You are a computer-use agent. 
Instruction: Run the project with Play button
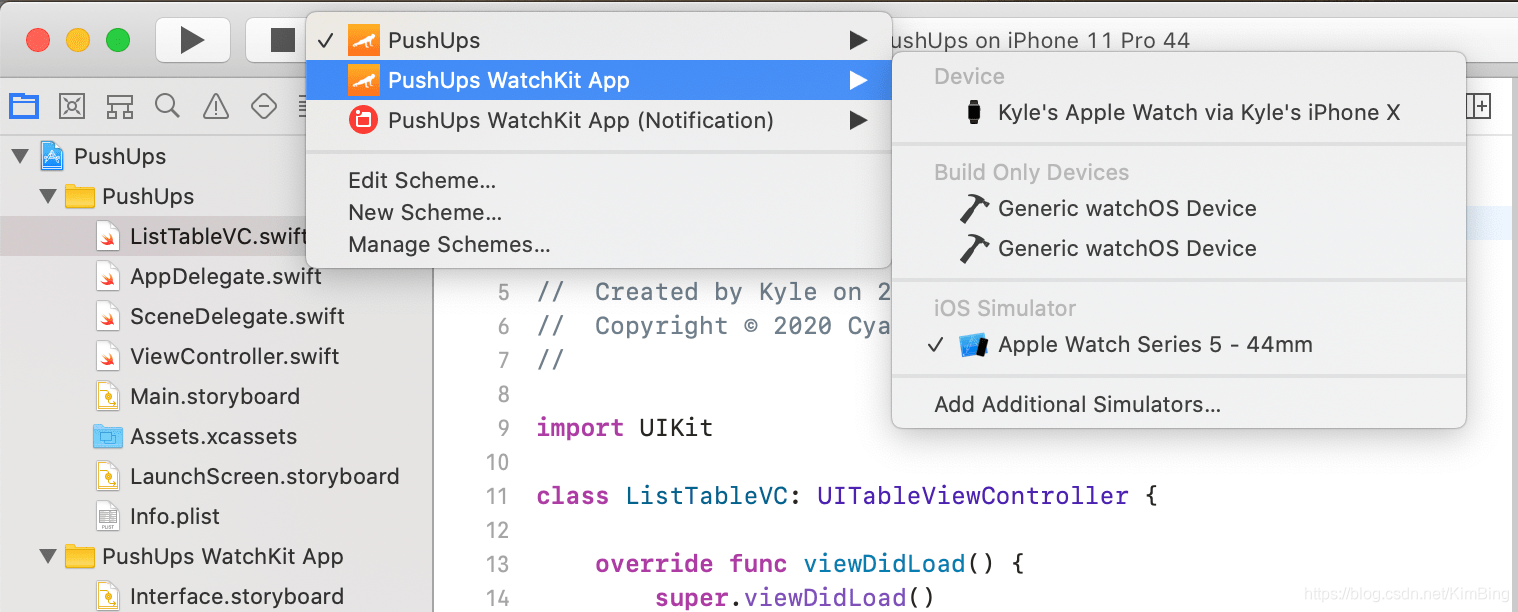pyautogui.click(x=192, y=40)
